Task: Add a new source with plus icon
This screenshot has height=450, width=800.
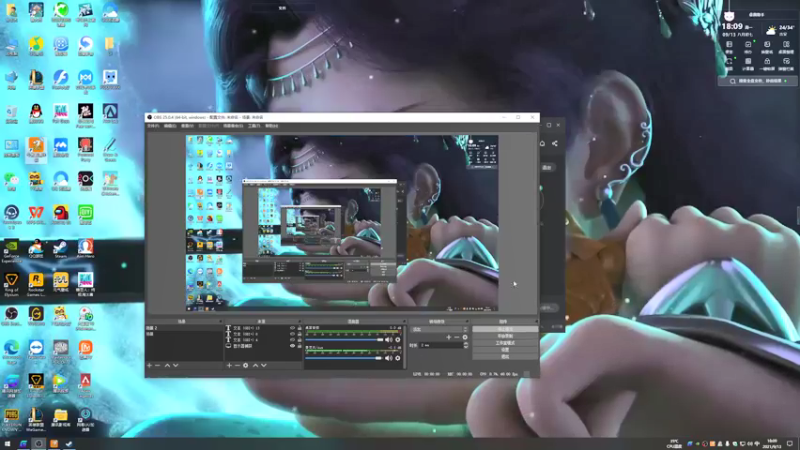Action: coord(229,365)
